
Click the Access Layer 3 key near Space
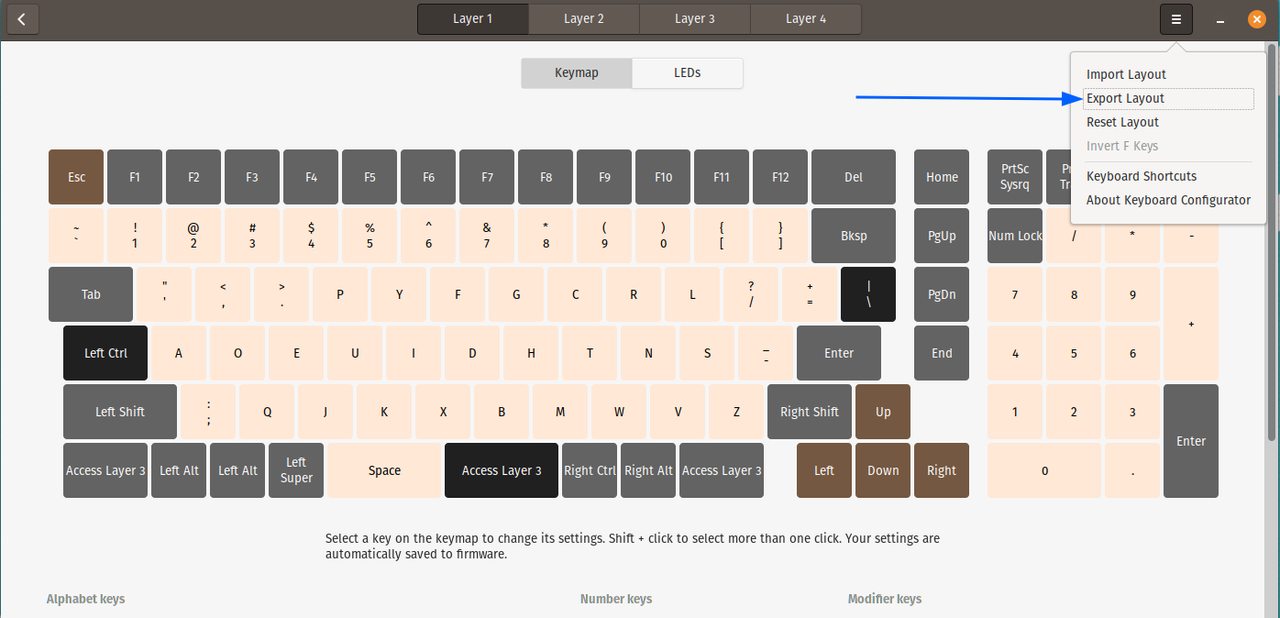coord(501,470)
